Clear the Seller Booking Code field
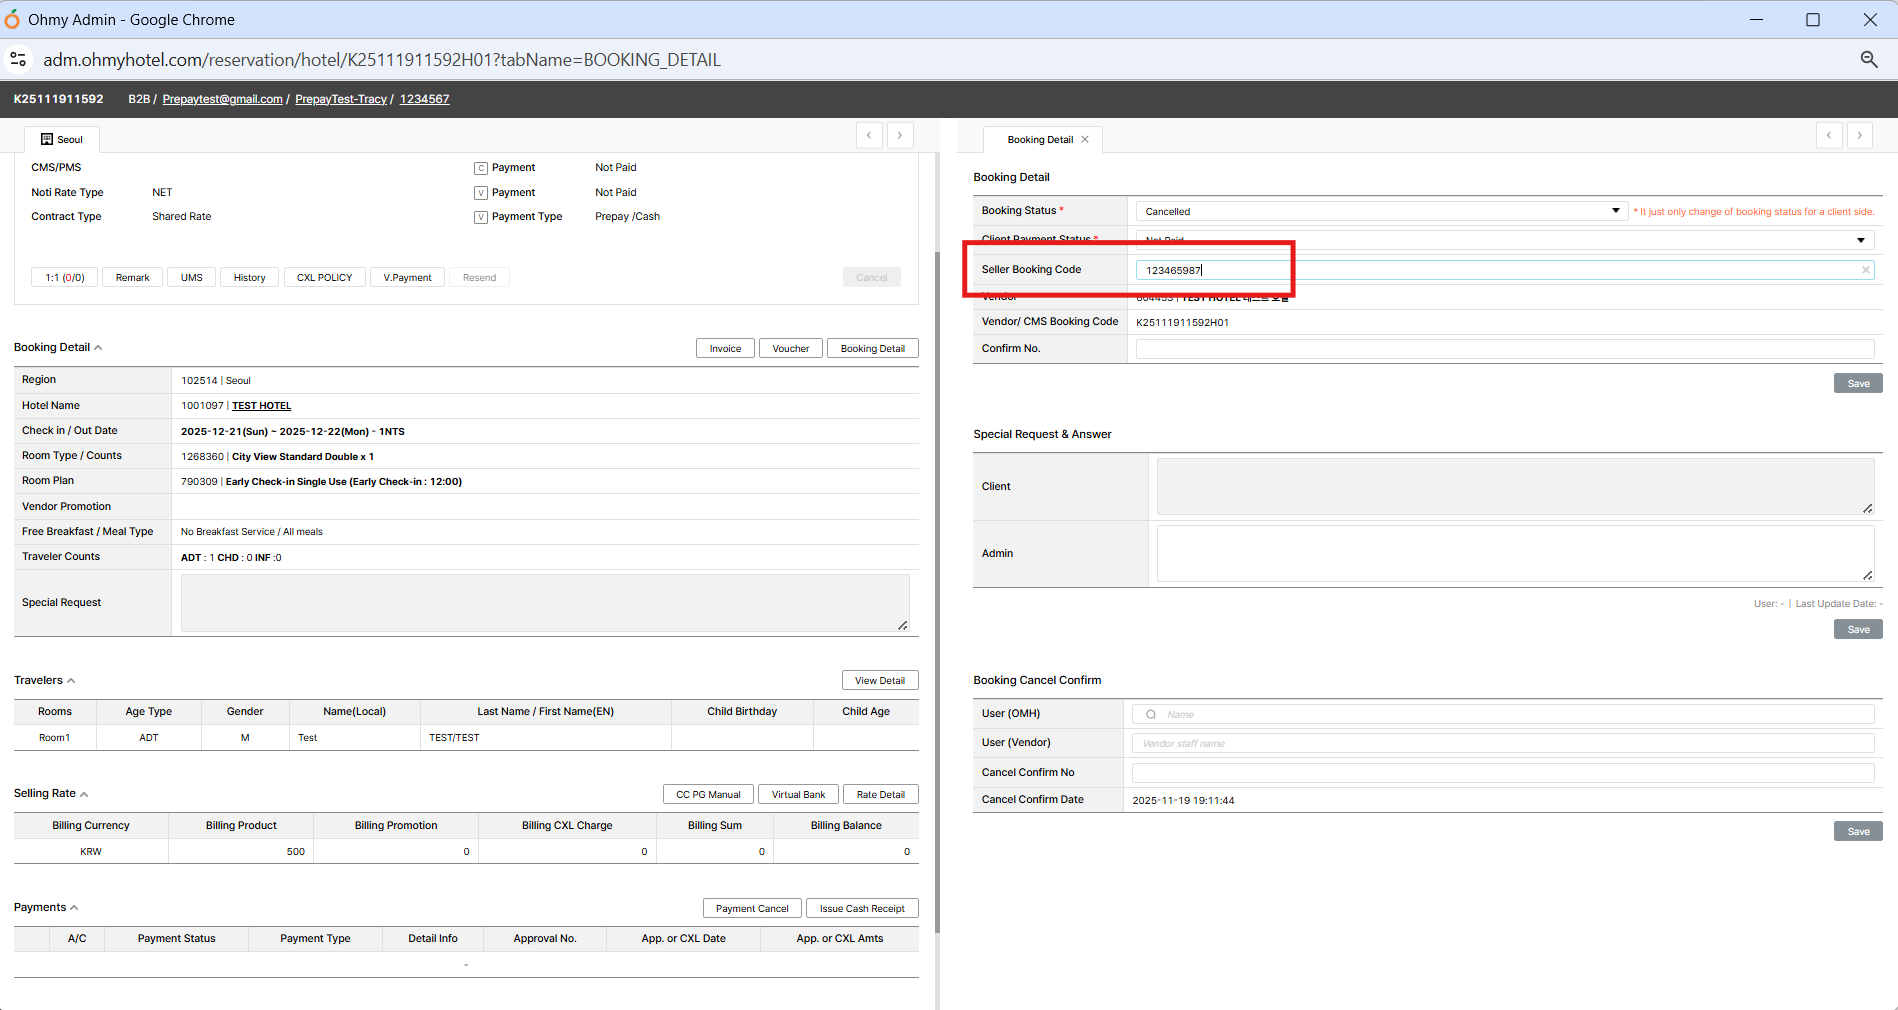1898x1010 pixels. click(1865, 270)
